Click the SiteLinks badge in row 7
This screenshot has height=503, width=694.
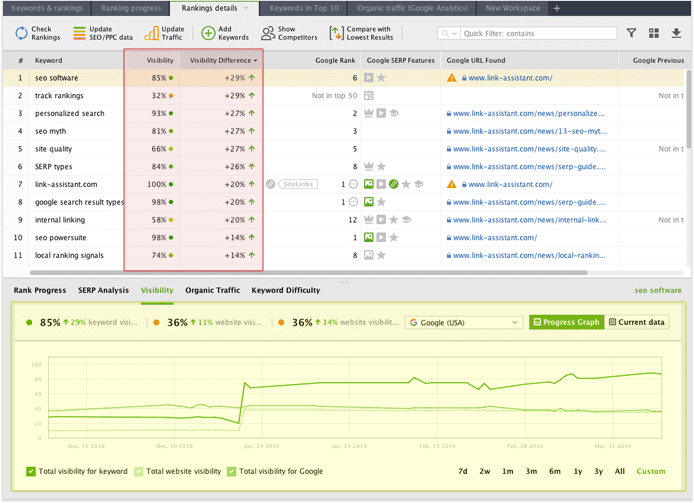point(298,184)
